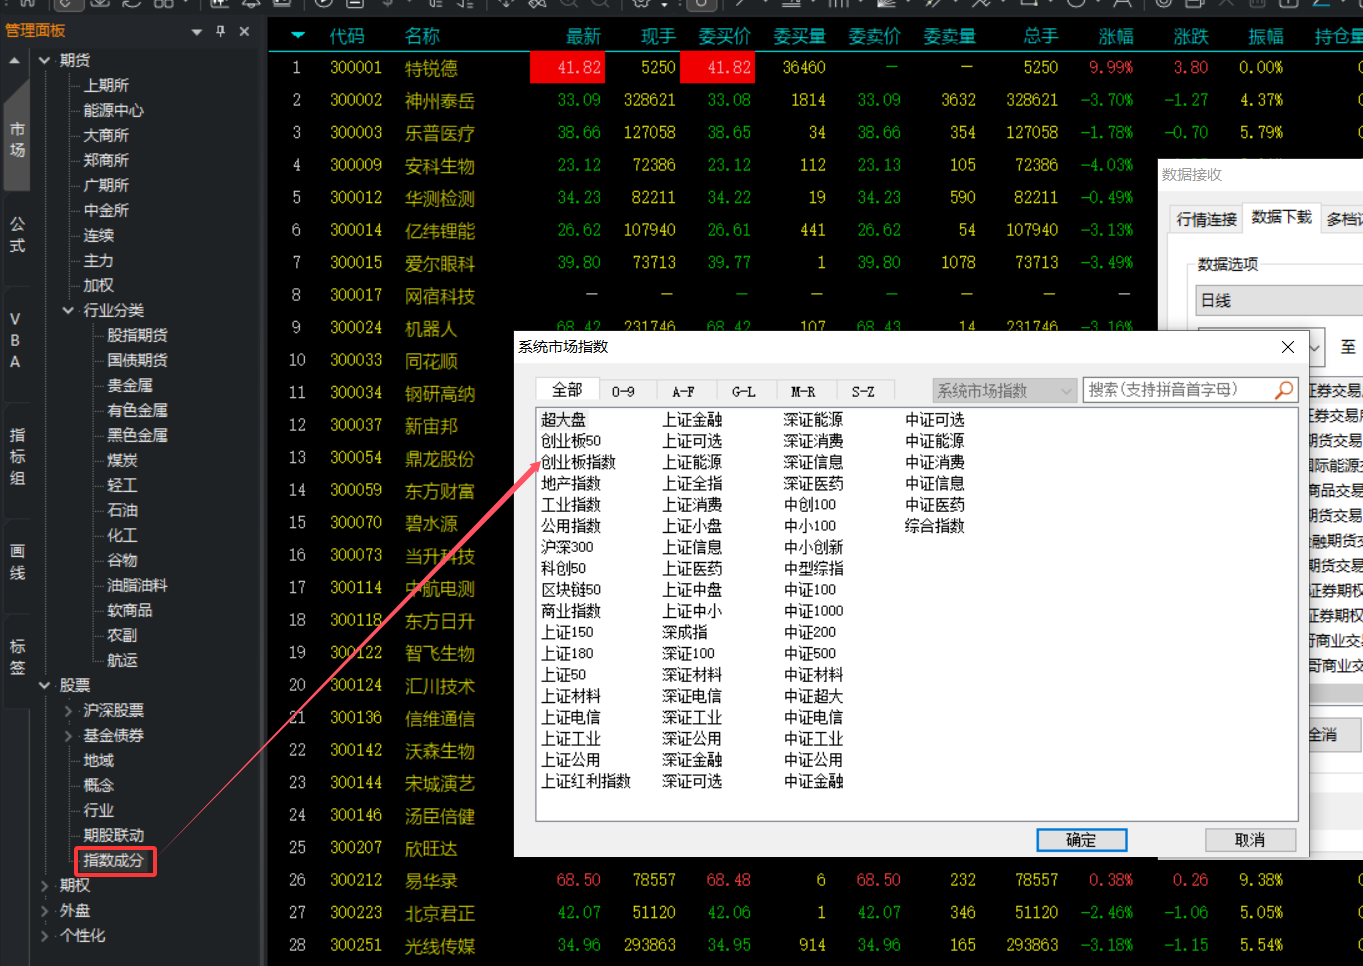Expand the 沪深股票 node

[x=68, y=710]
